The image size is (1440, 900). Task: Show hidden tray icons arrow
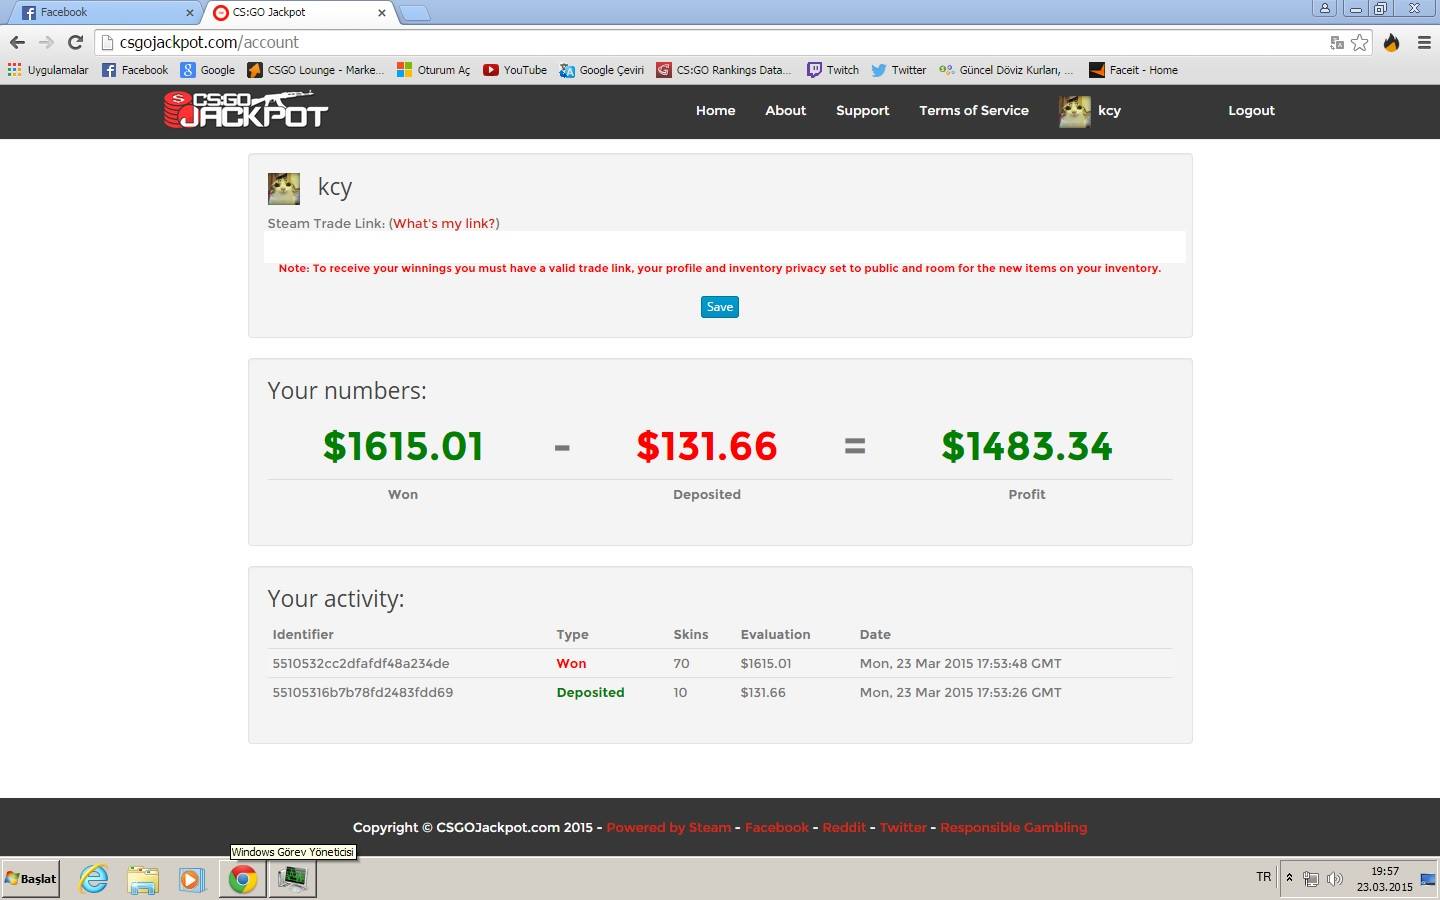(1289, 878)
